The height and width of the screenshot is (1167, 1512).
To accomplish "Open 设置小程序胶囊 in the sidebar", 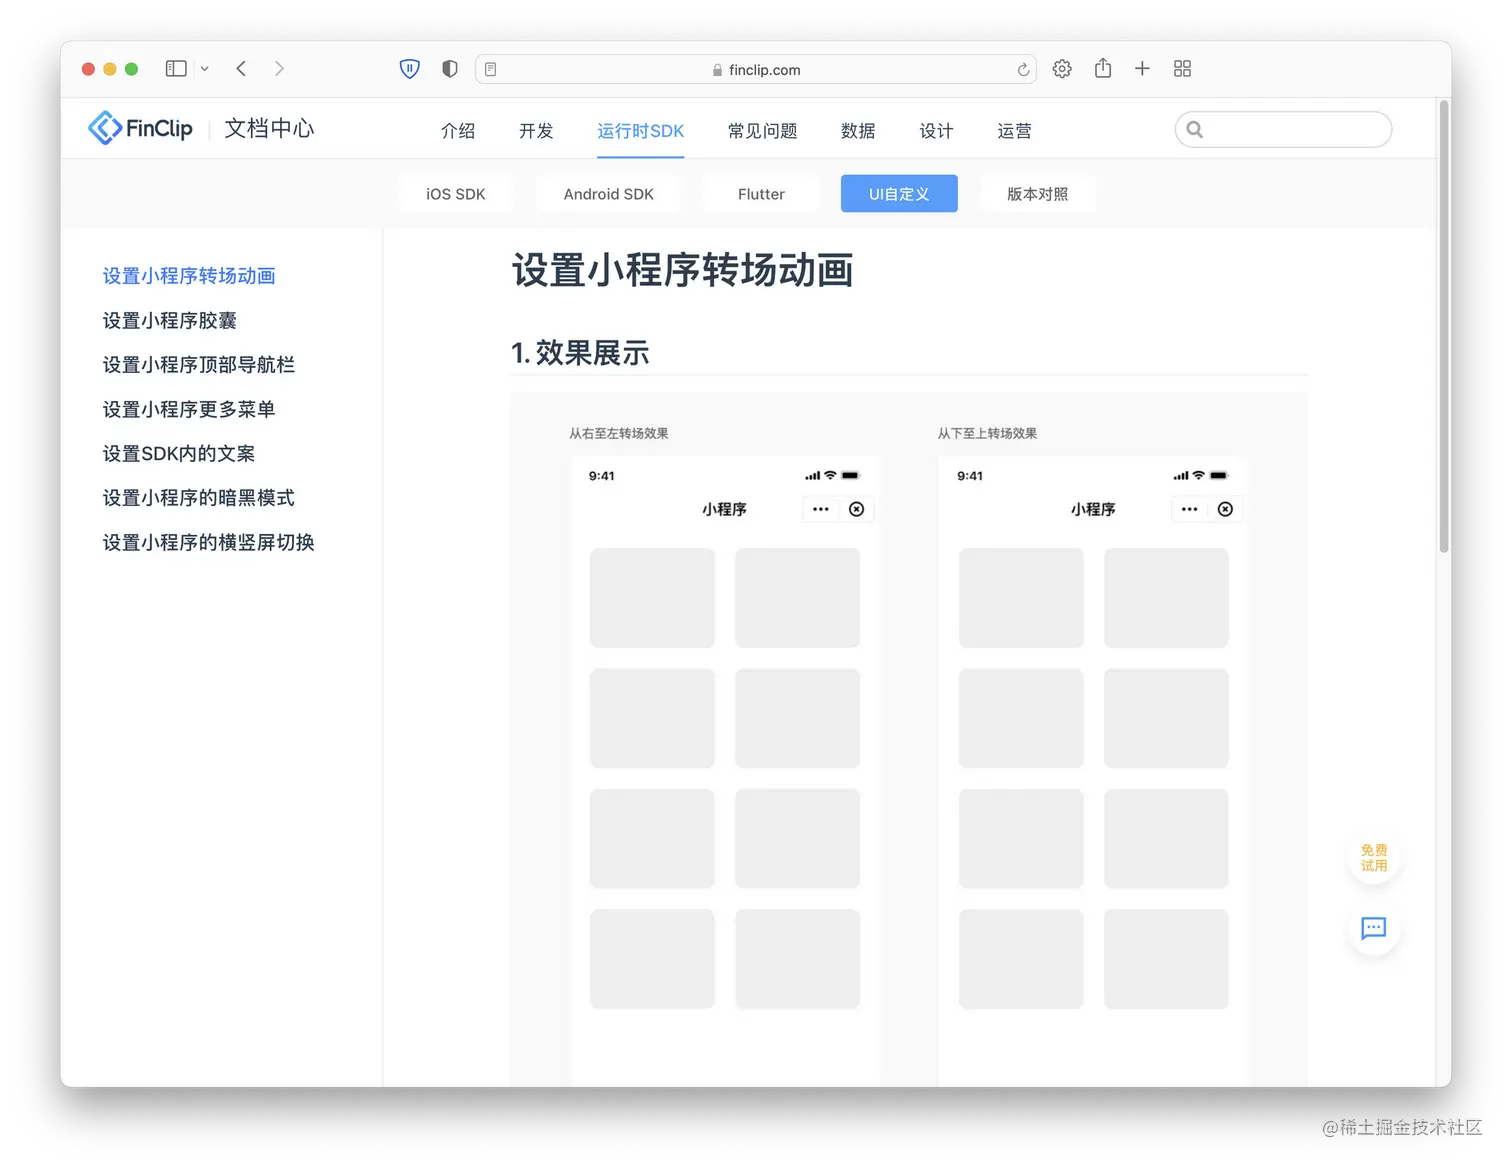I will [x=170, y=320].
